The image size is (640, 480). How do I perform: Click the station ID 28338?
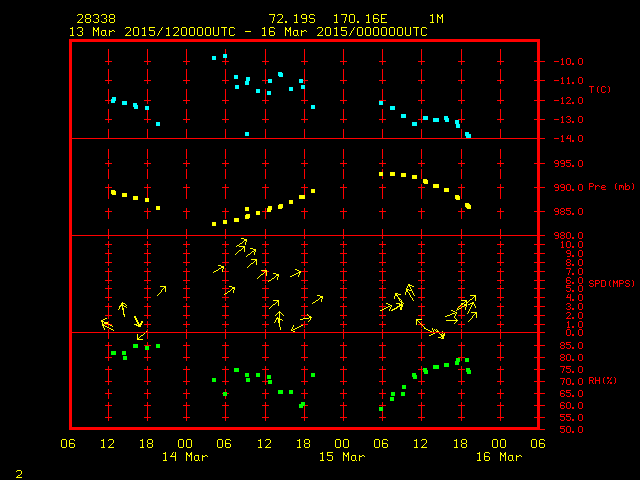click(93, 19)
